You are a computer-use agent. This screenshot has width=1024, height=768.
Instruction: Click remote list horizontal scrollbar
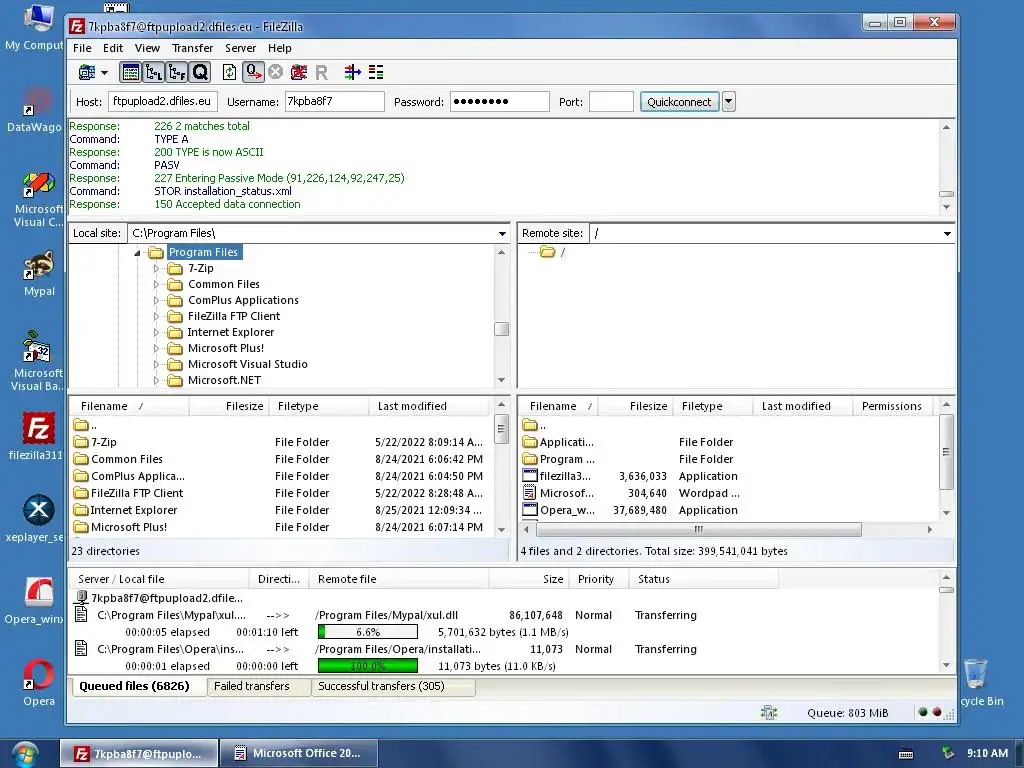point(697,530)
